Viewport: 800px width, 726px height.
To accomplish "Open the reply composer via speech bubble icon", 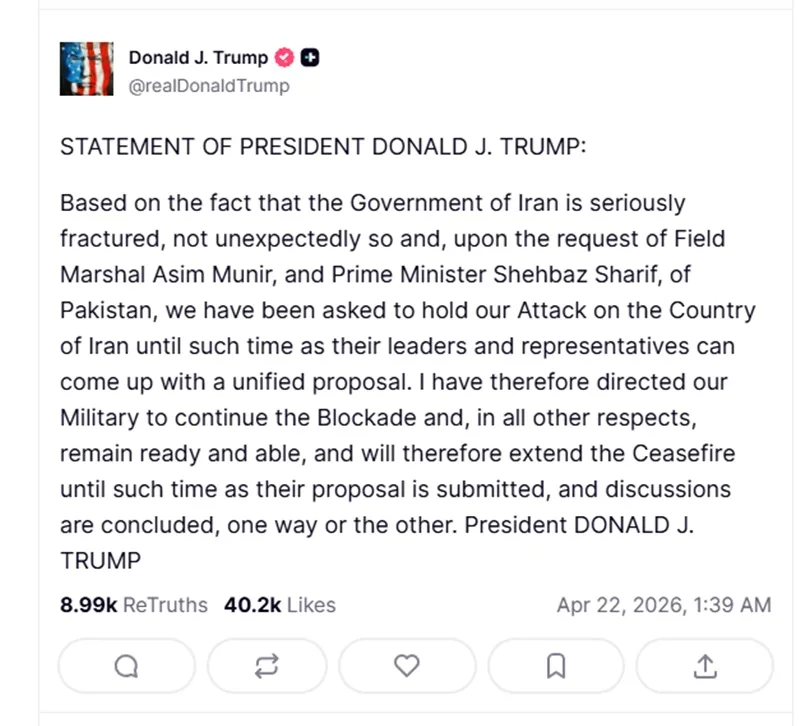I will (126, 666).
